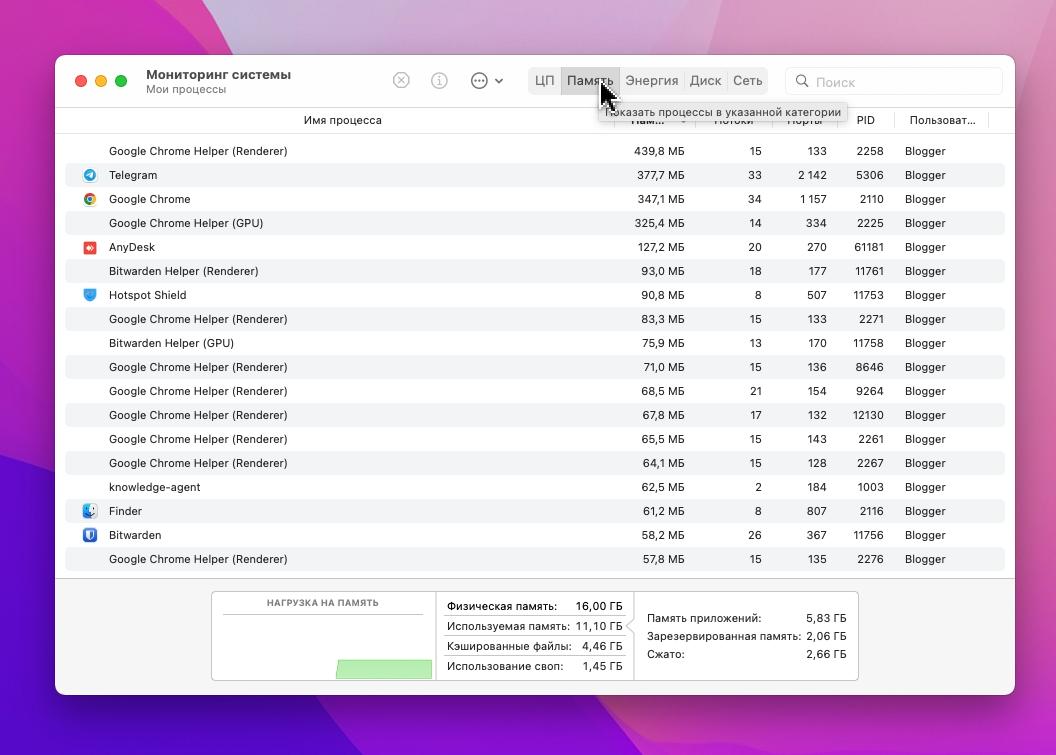Viewport: 1056px width, 755px height.
Task: Click PID 61181 in the AnyDesk row
Action: (869, 247)
